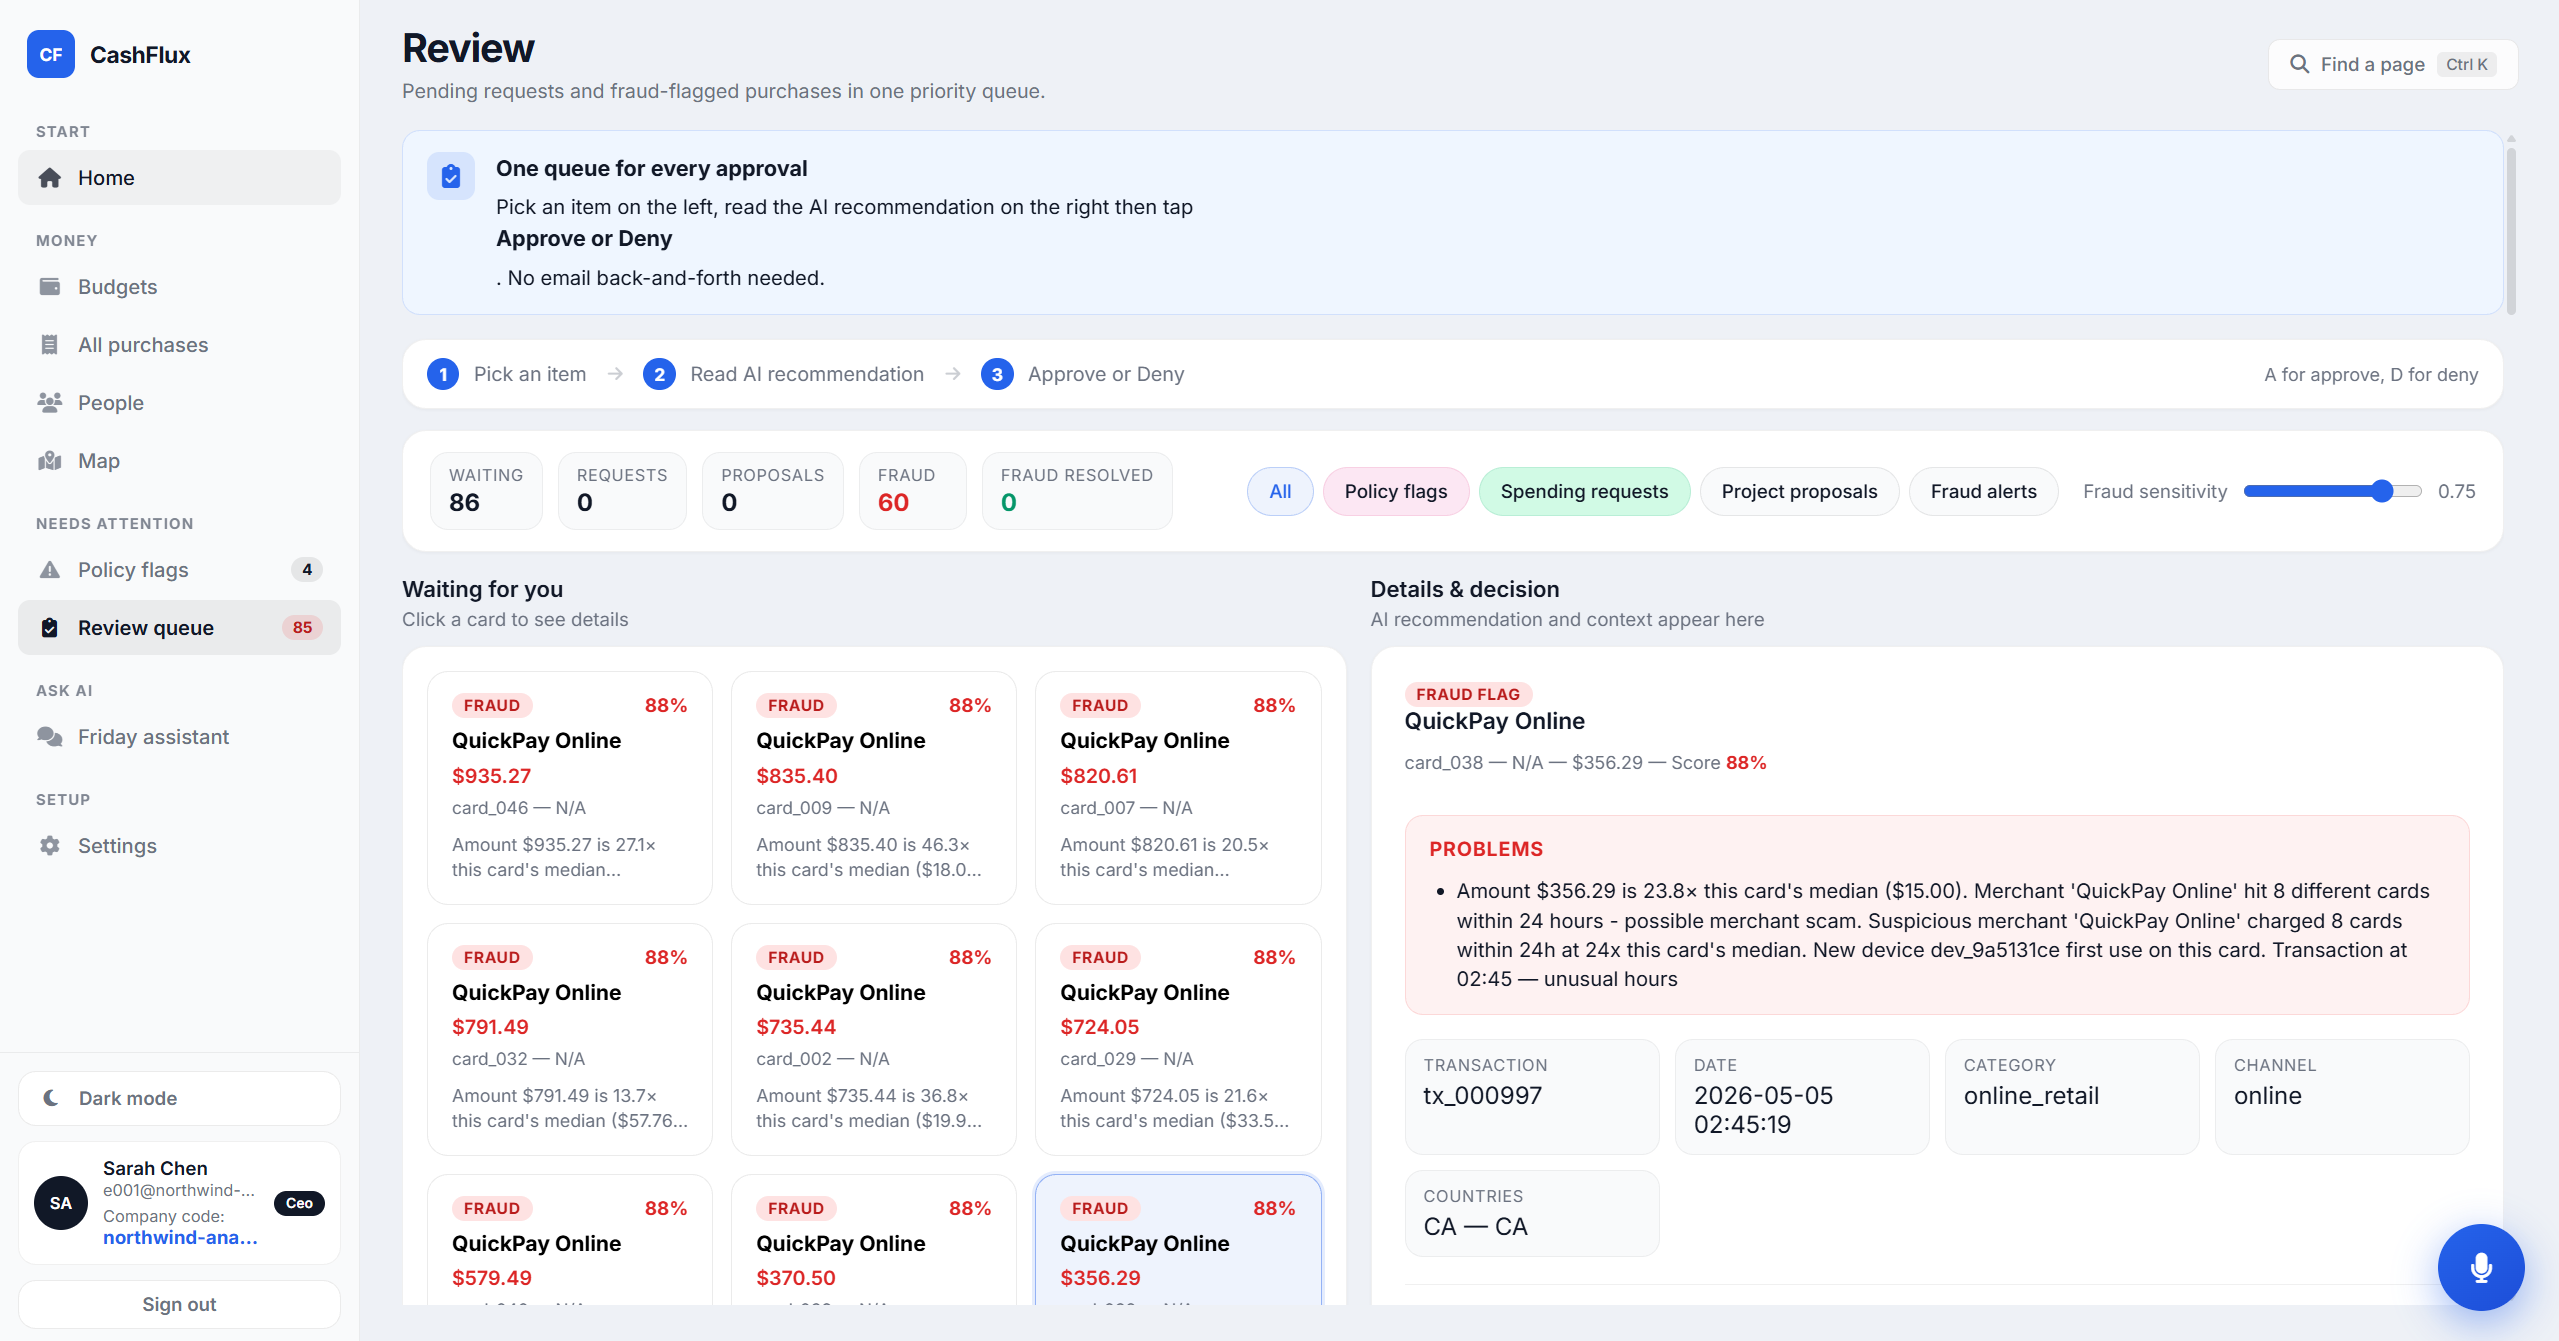
Task: Click the blue microphone voice button
Action: tap(2481, 1267)
